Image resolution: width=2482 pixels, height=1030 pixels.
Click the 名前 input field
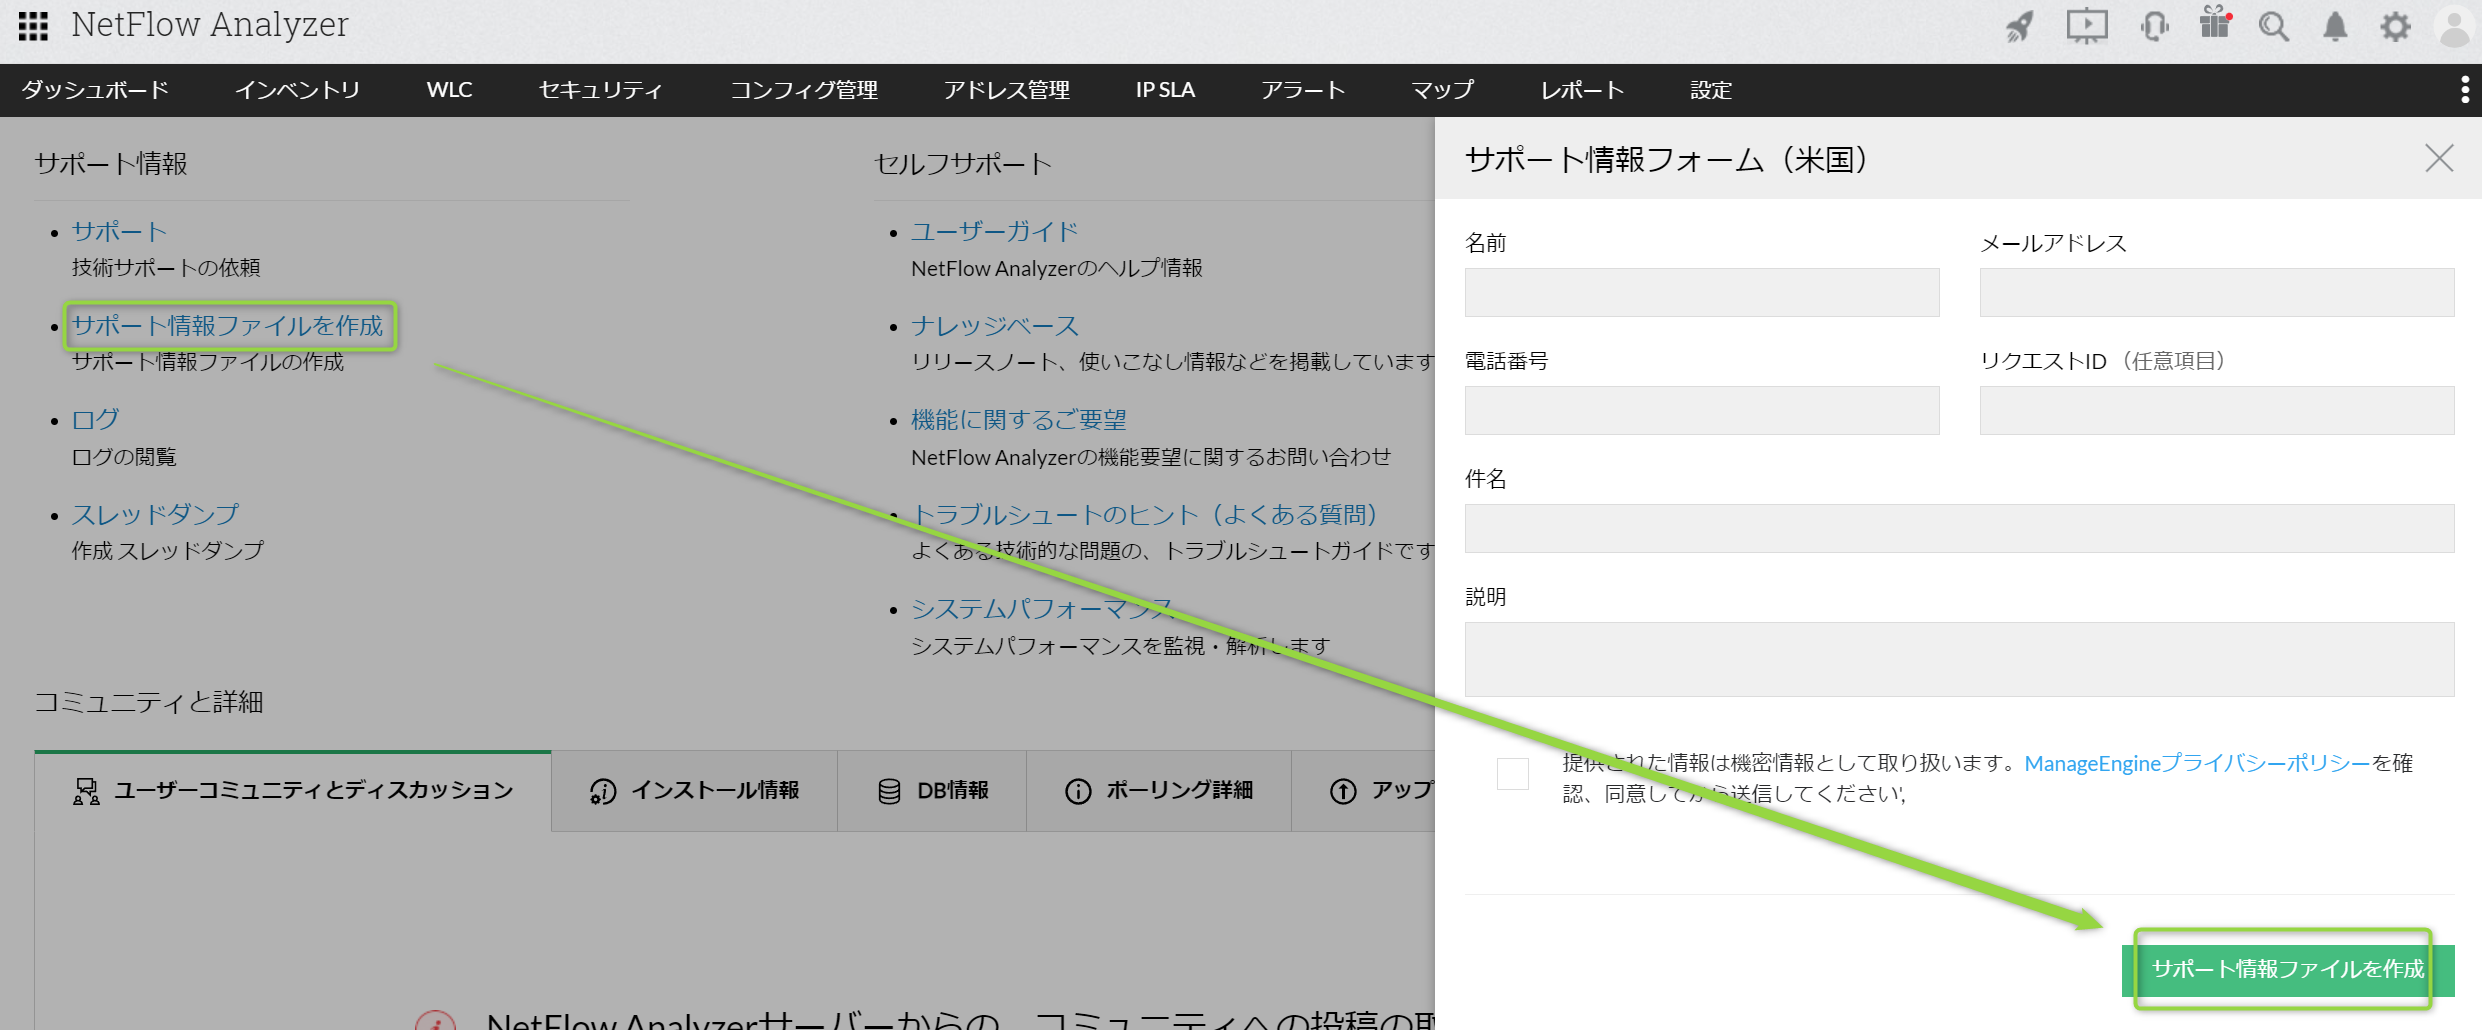pyautogui.click(x=1701, y=292)
